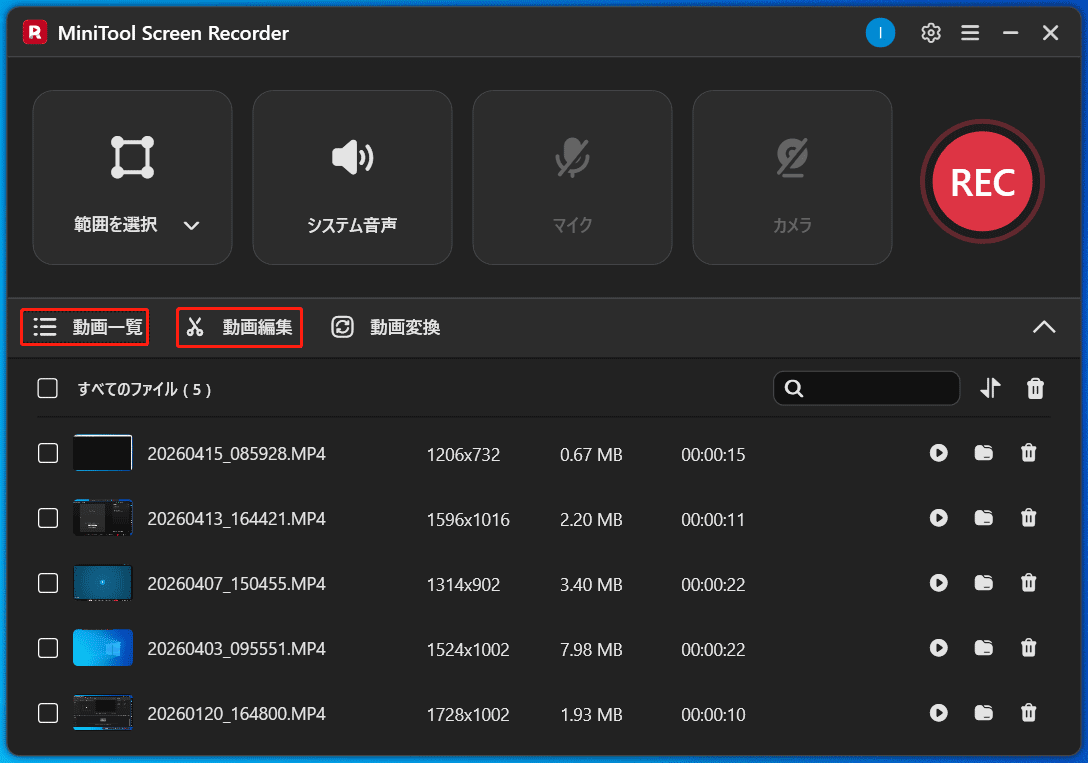Delete 20260403_095551.MP4 with trash icon
This screenshot has width=1088, height=763.
1029,648
